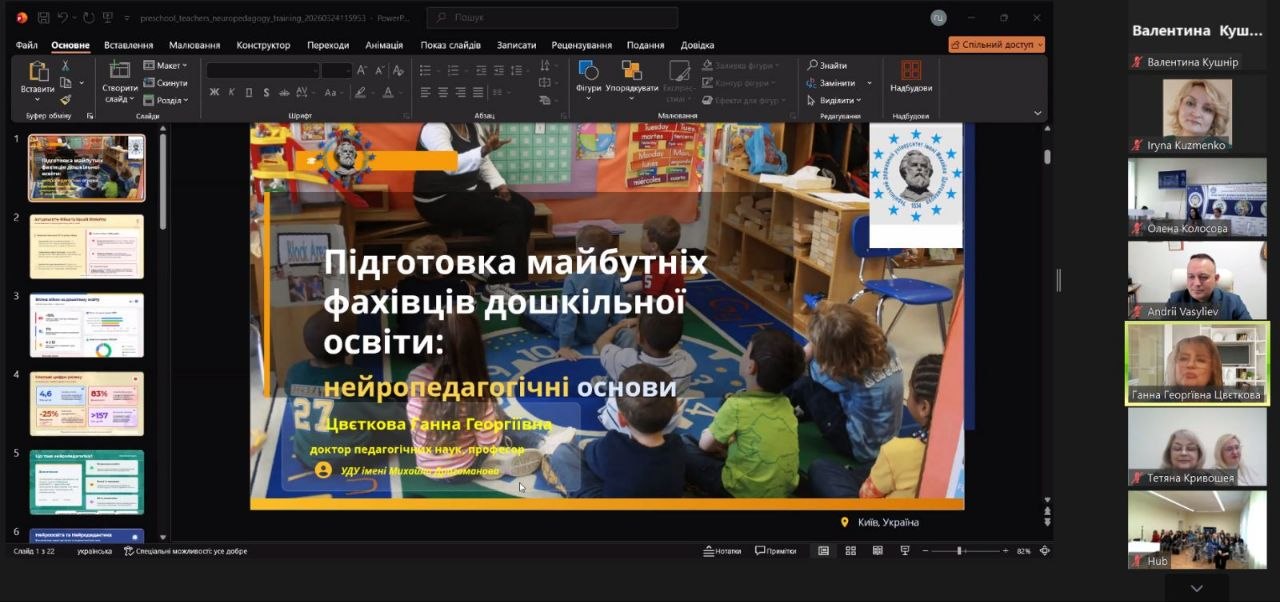Start slideshow from status bar icon
1280x602 pixels.
click(x=905, y=551)
